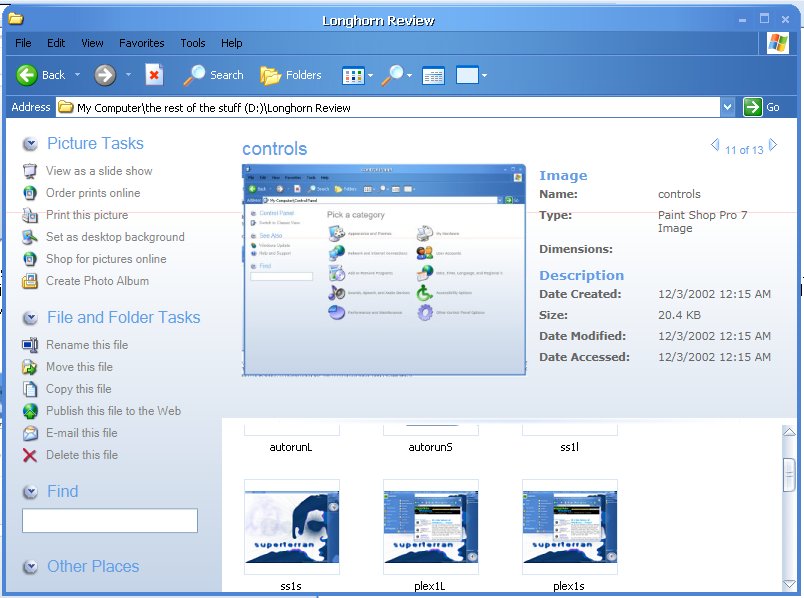
Task: Click the printer icon beside Print this picture
Action: pyautogui.click(x=30, y=215)
